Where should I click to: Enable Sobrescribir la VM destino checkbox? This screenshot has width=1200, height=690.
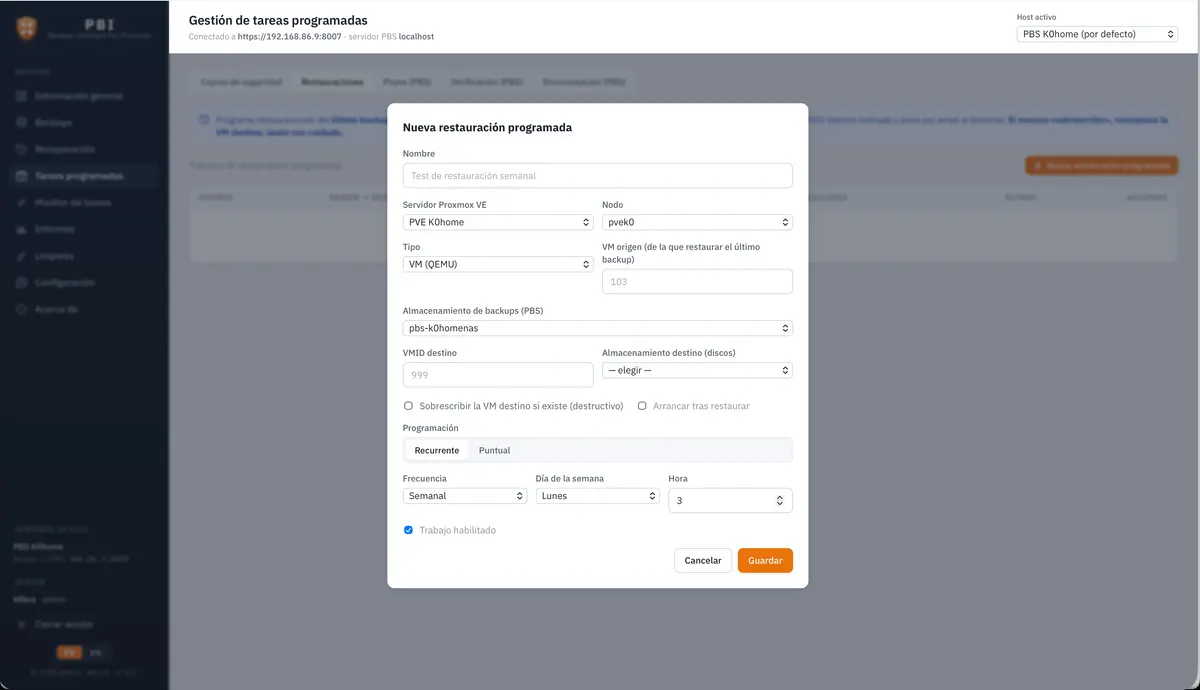tap(408, 406)
